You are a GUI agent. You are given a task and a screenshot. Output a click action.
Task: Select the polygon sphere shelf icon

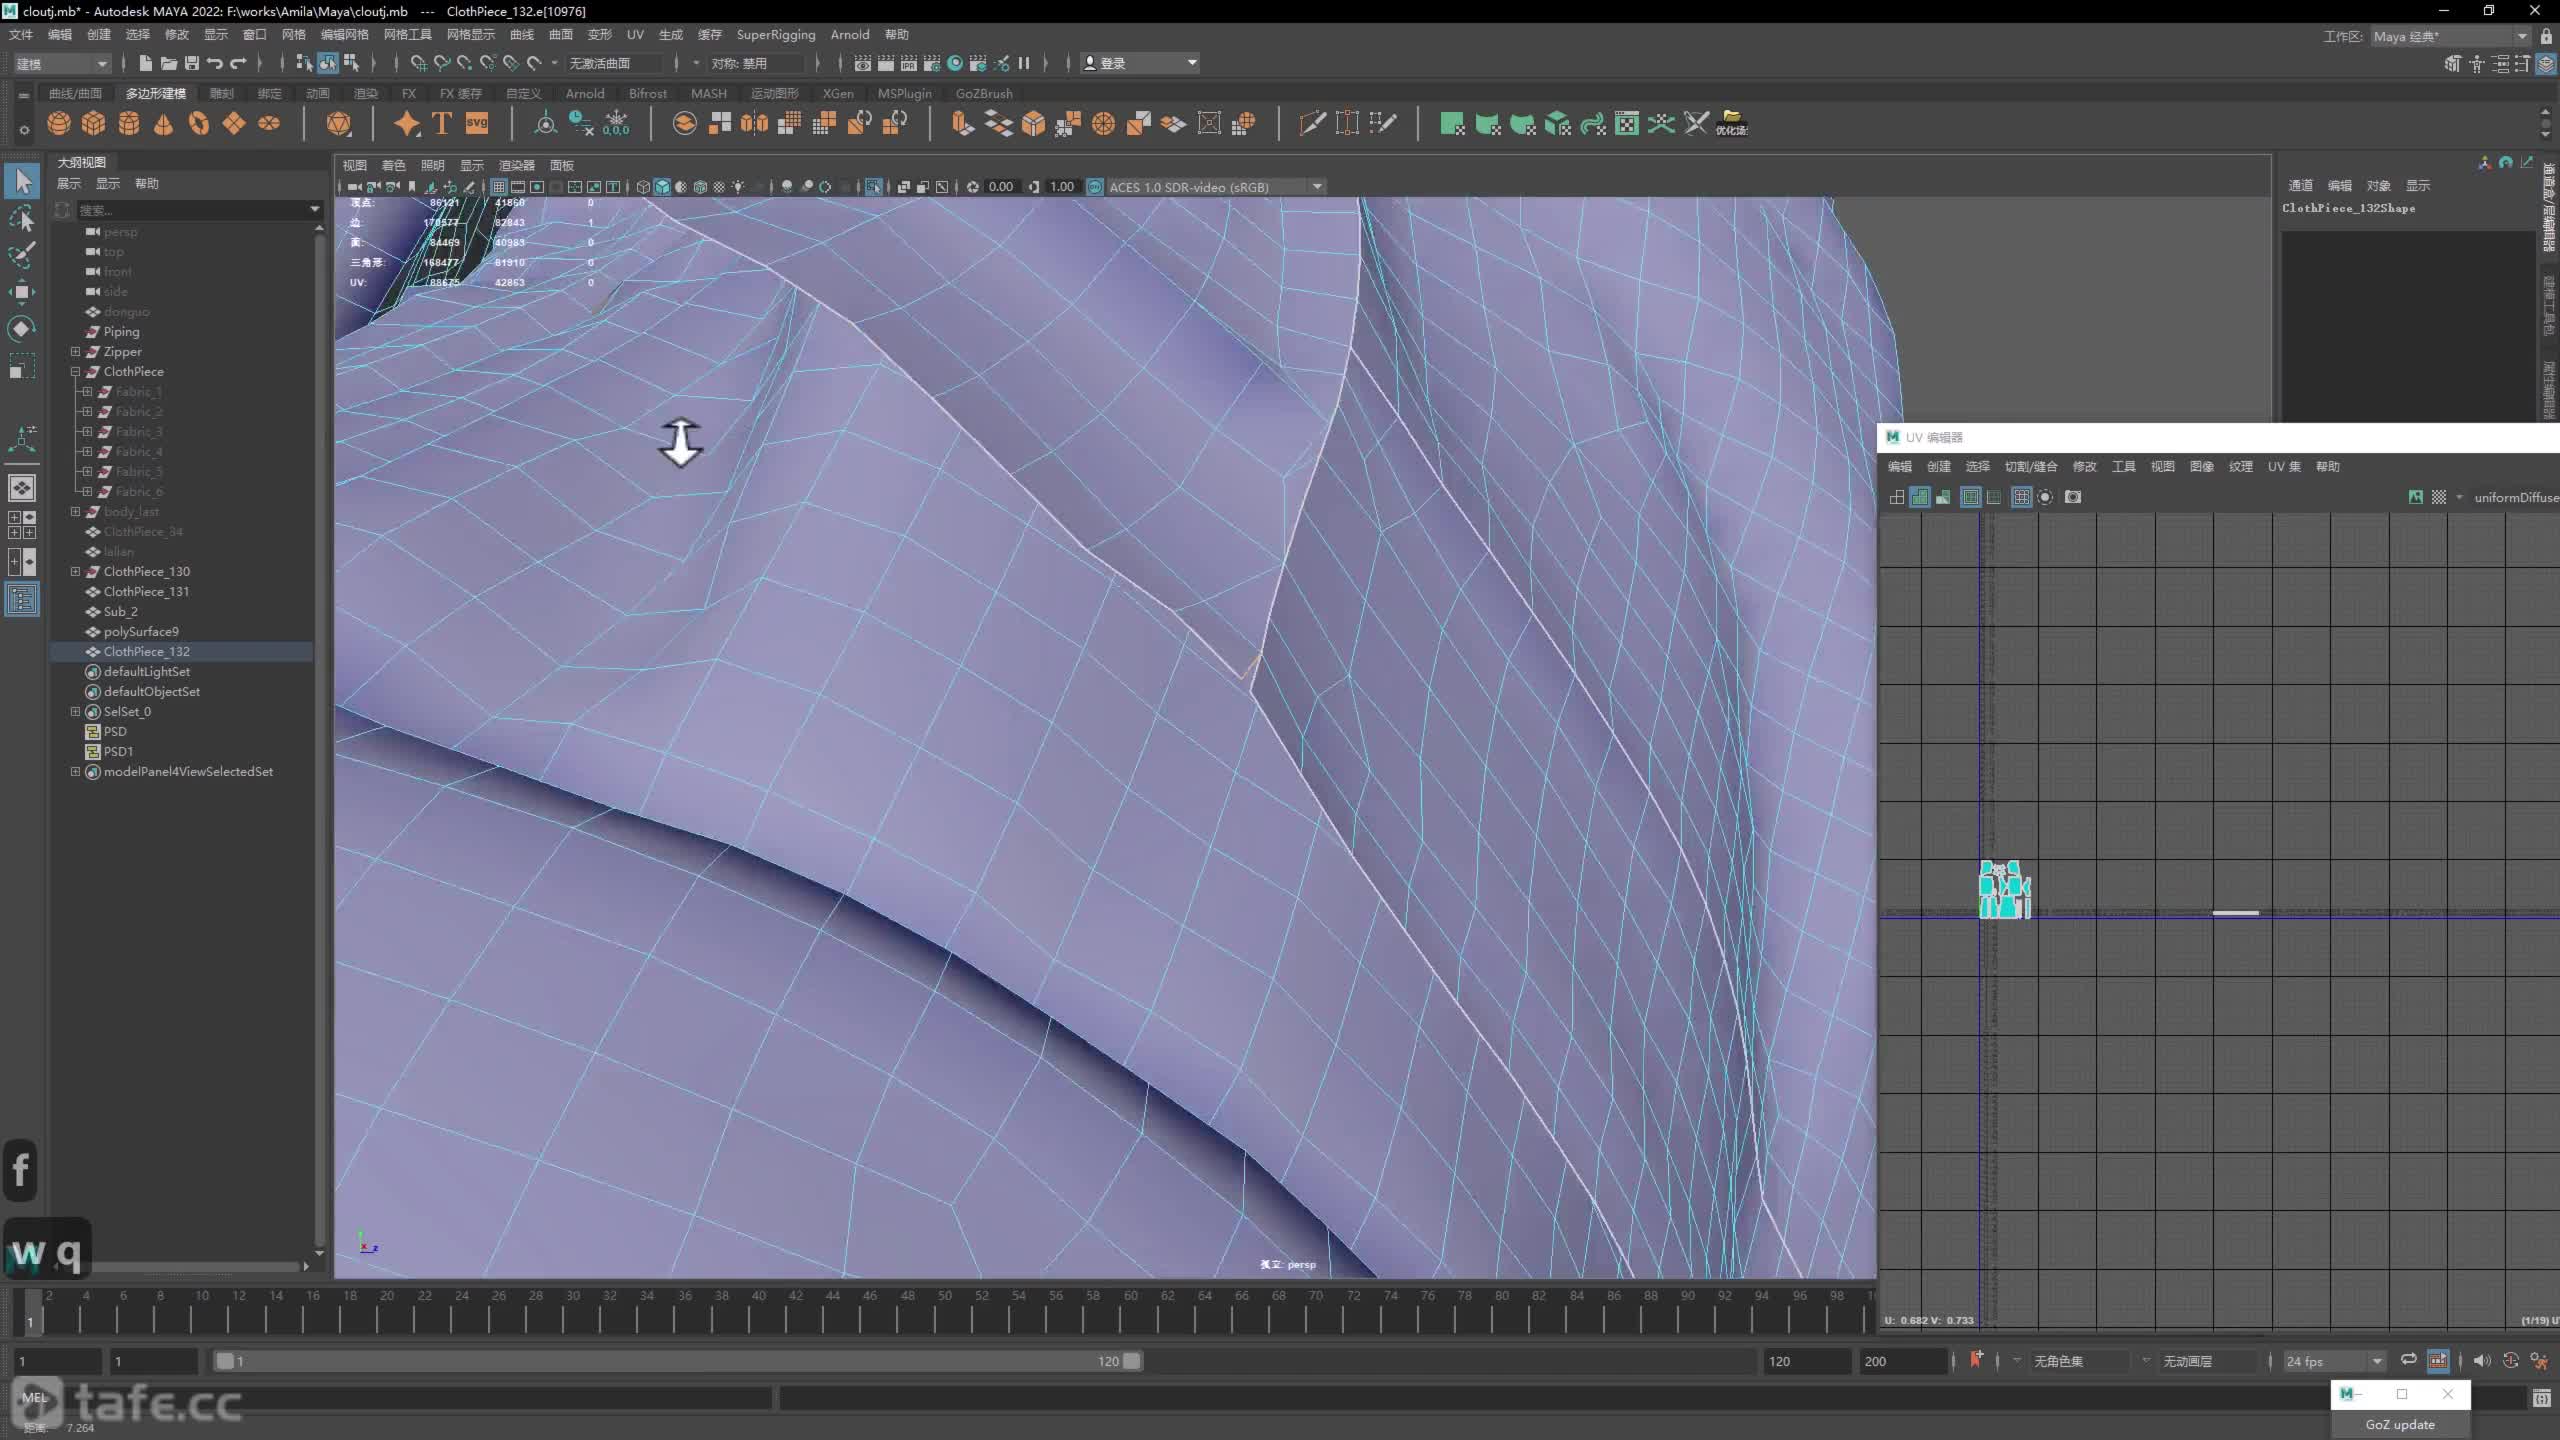click(59, 123)
